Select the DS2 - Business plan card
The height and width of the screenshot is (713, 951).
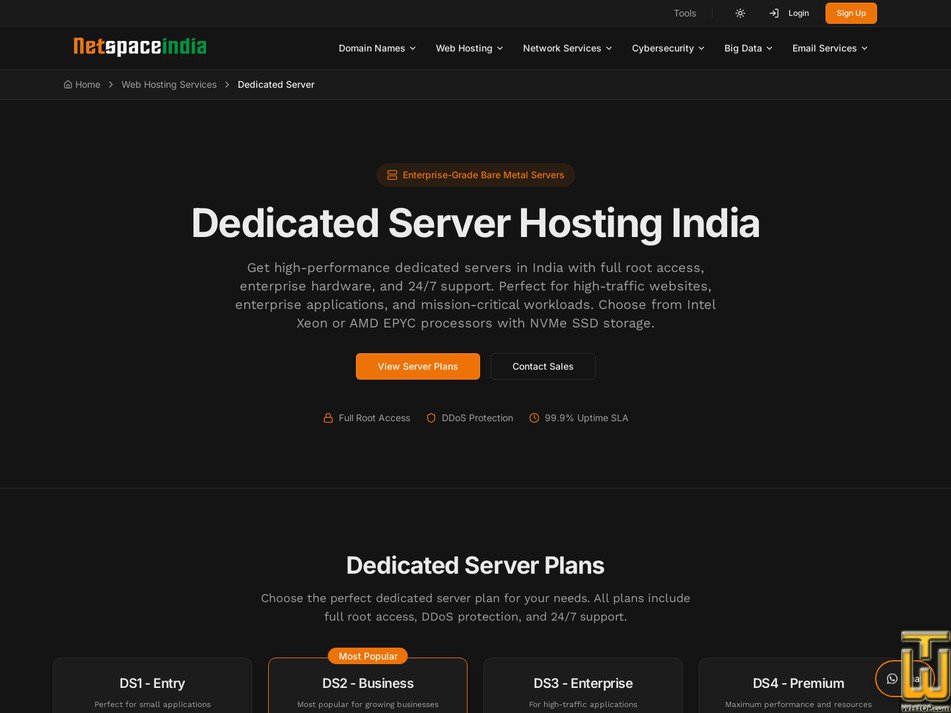[x=368, y=685]
